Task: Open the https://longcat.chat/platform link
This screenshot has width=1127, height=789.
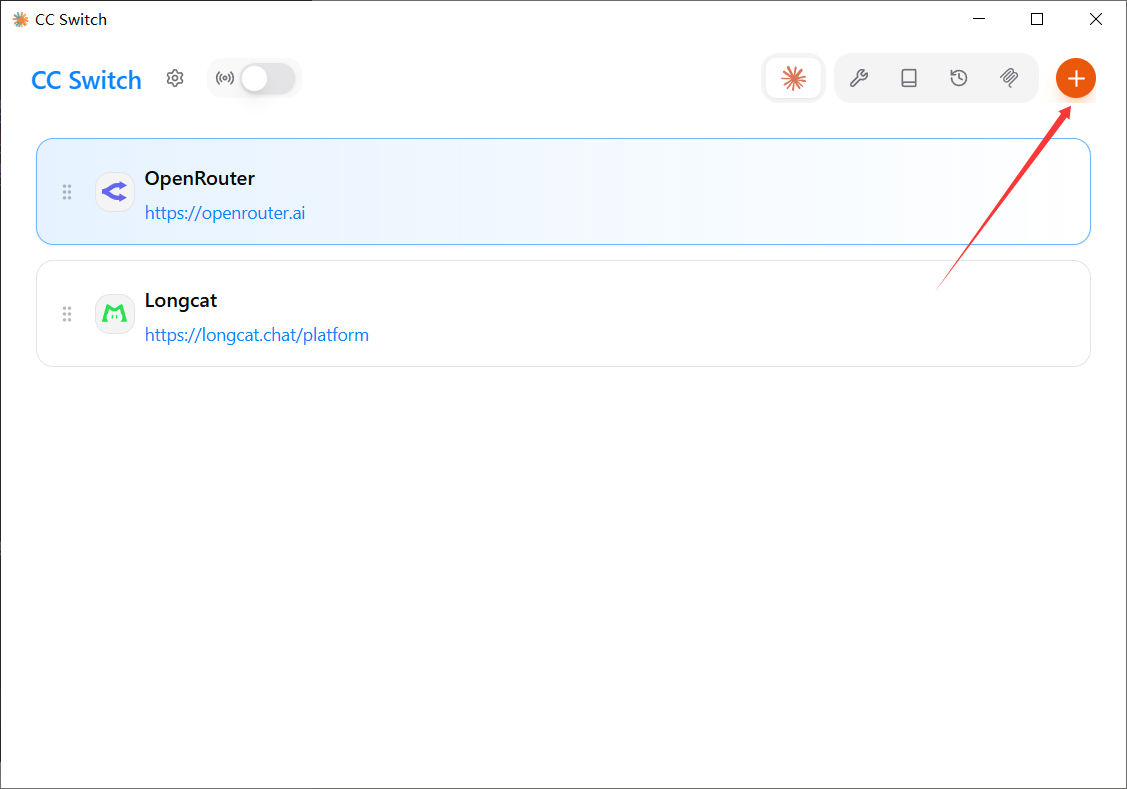Action: (257, 335)
